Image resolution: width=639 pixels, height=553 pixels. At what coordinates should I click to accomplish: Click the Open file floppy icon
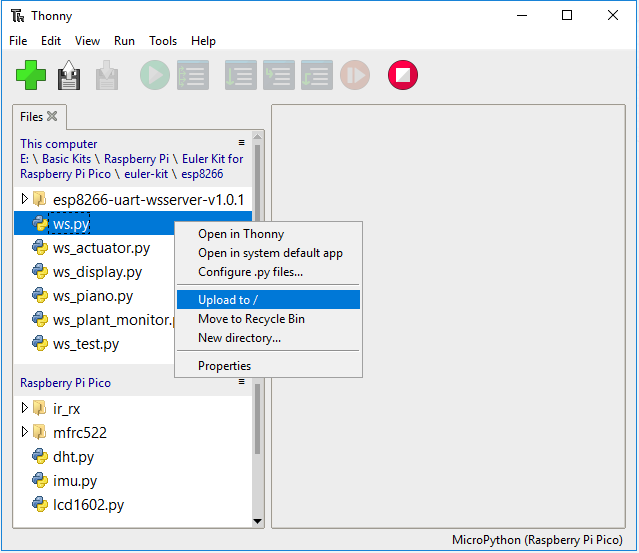69,75
